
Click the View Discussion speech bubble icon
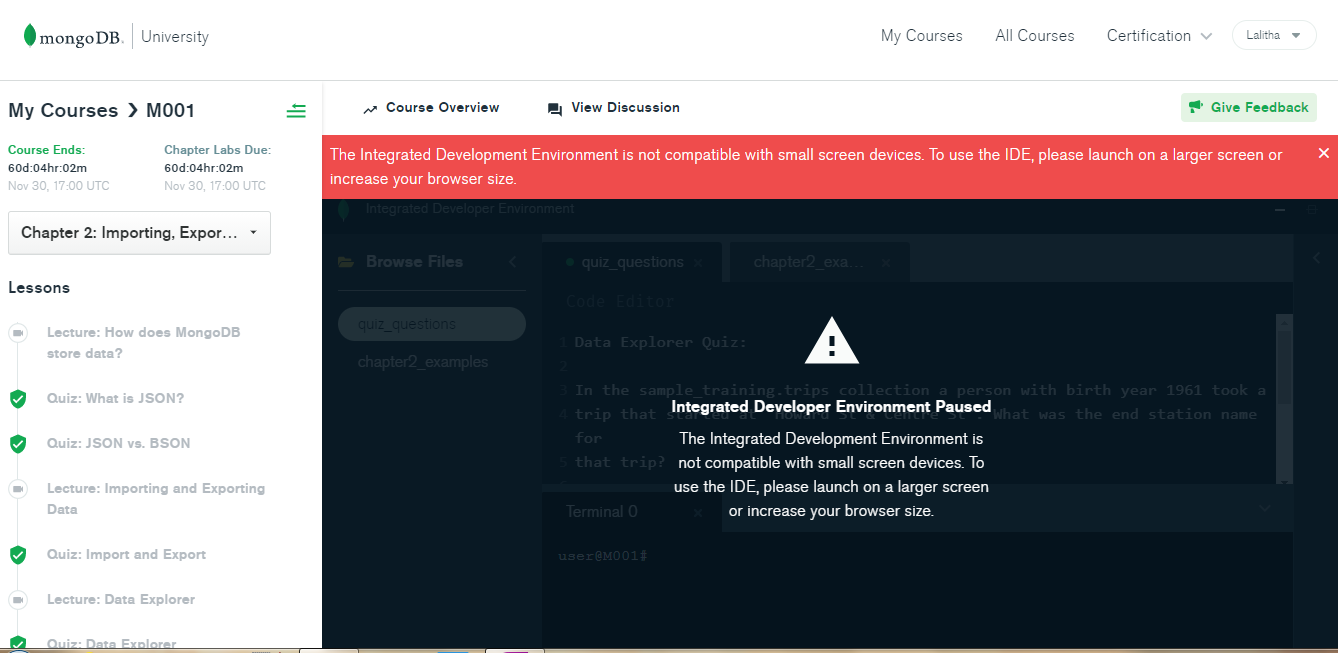click(553, 107)
